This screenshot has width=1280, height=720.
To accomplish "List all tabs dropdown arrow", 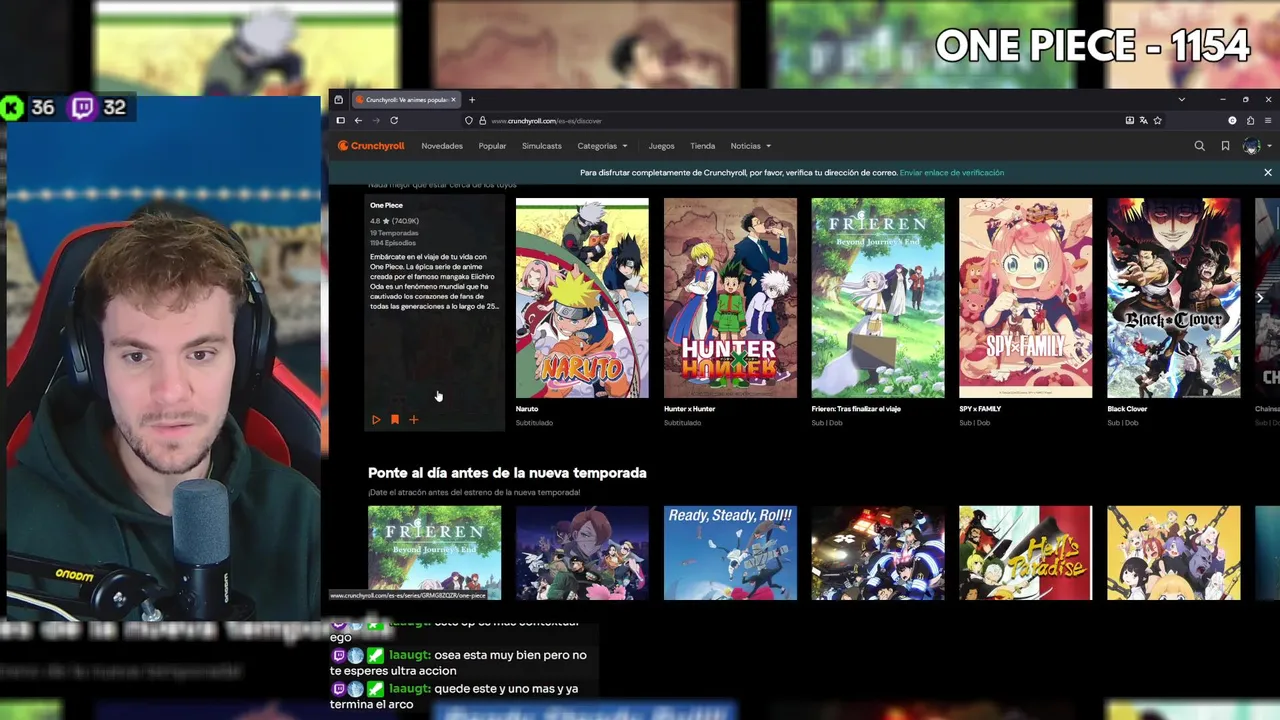I will pos(1181,100).
